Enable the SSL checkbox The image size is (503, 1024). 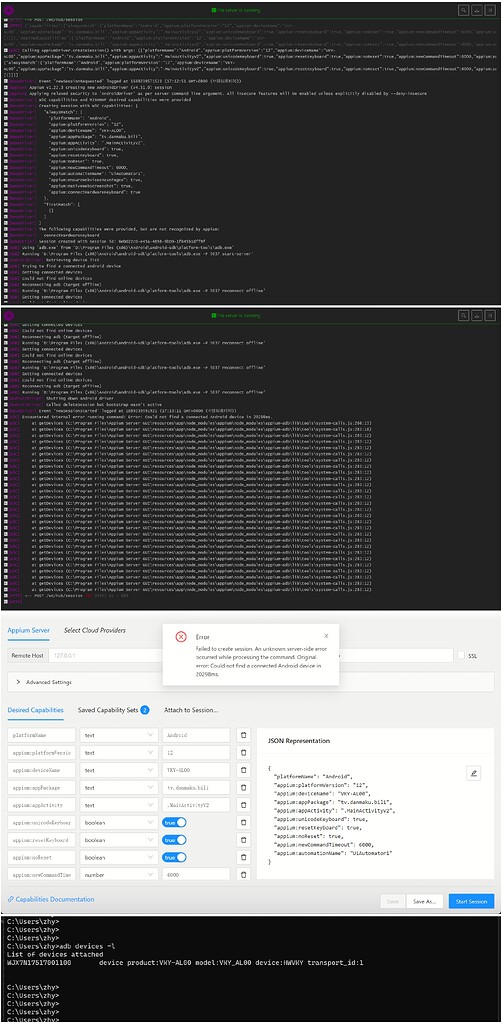pos(461,655)
